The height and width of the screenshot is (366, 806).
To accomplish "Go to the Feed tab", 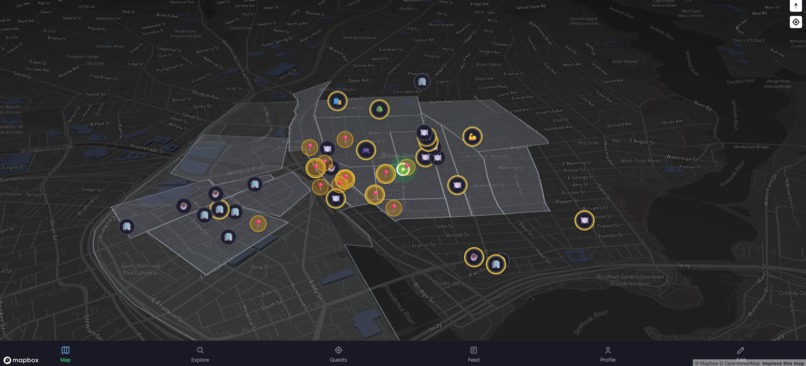I will click(473, 354).
